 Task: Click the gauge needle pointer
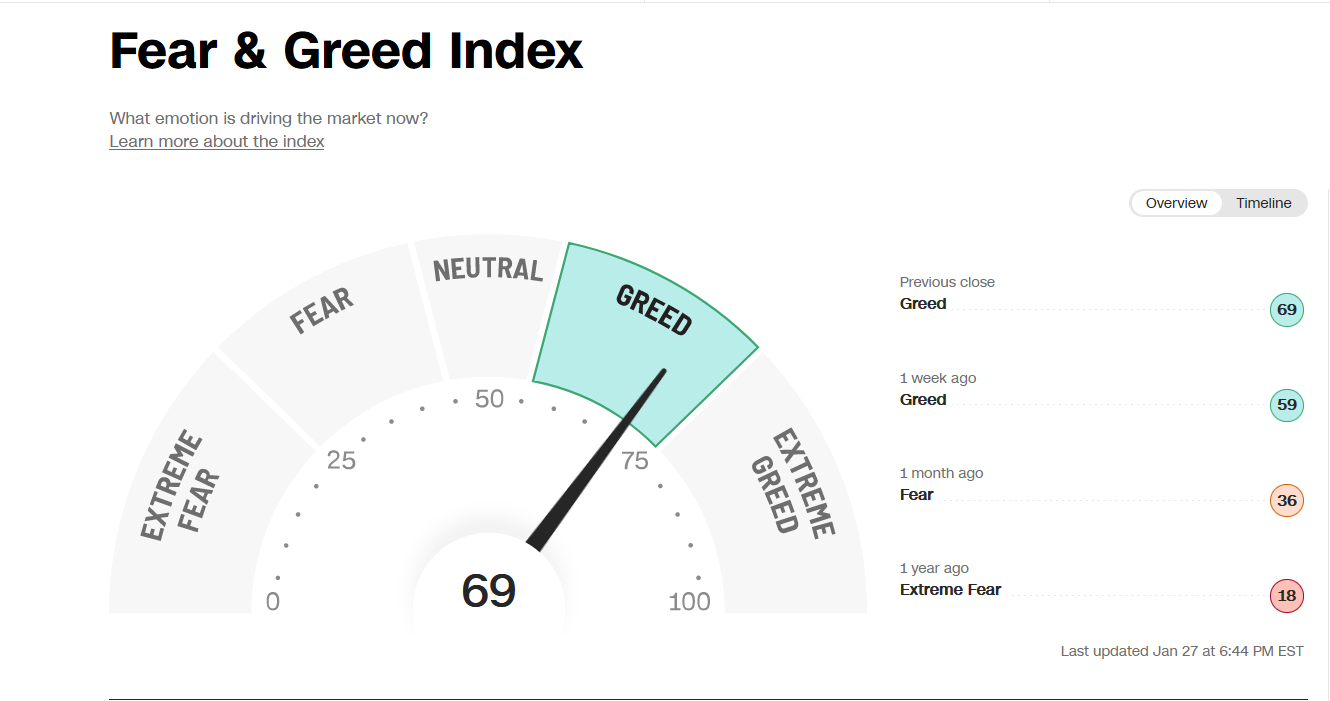597,460
